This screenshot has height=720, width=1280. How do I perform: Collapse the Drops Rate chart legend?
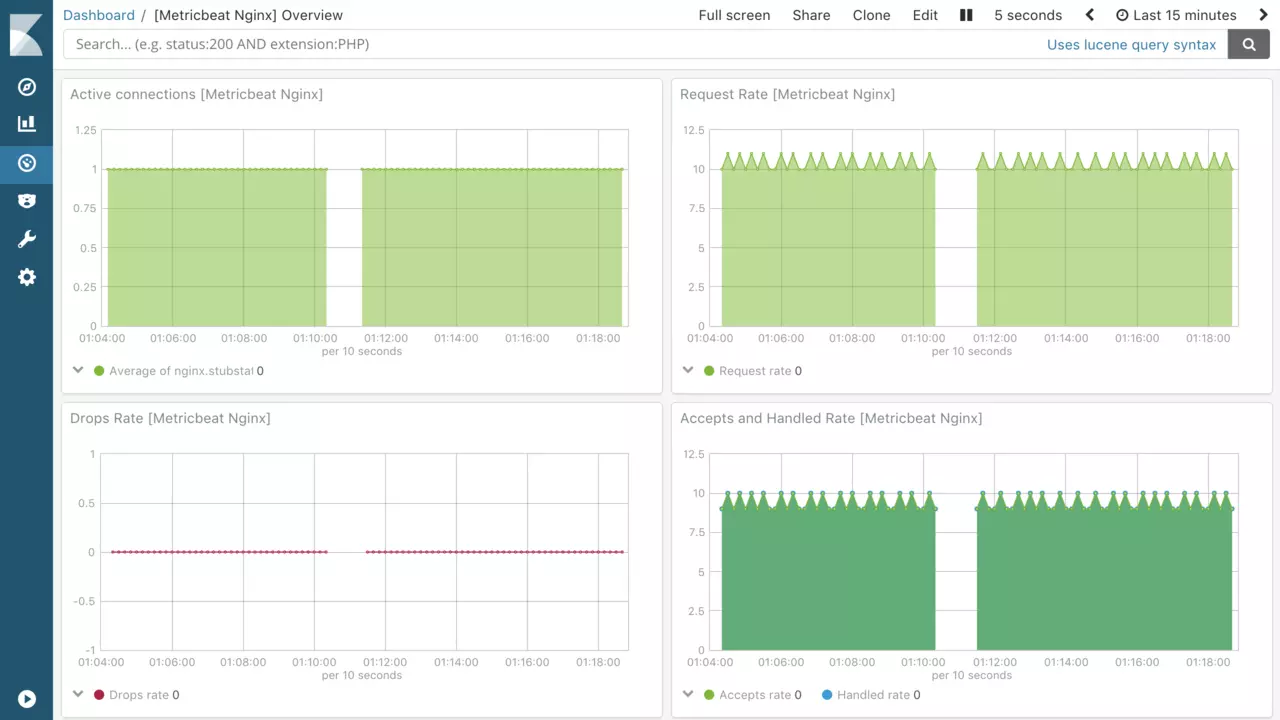(78, 694)
